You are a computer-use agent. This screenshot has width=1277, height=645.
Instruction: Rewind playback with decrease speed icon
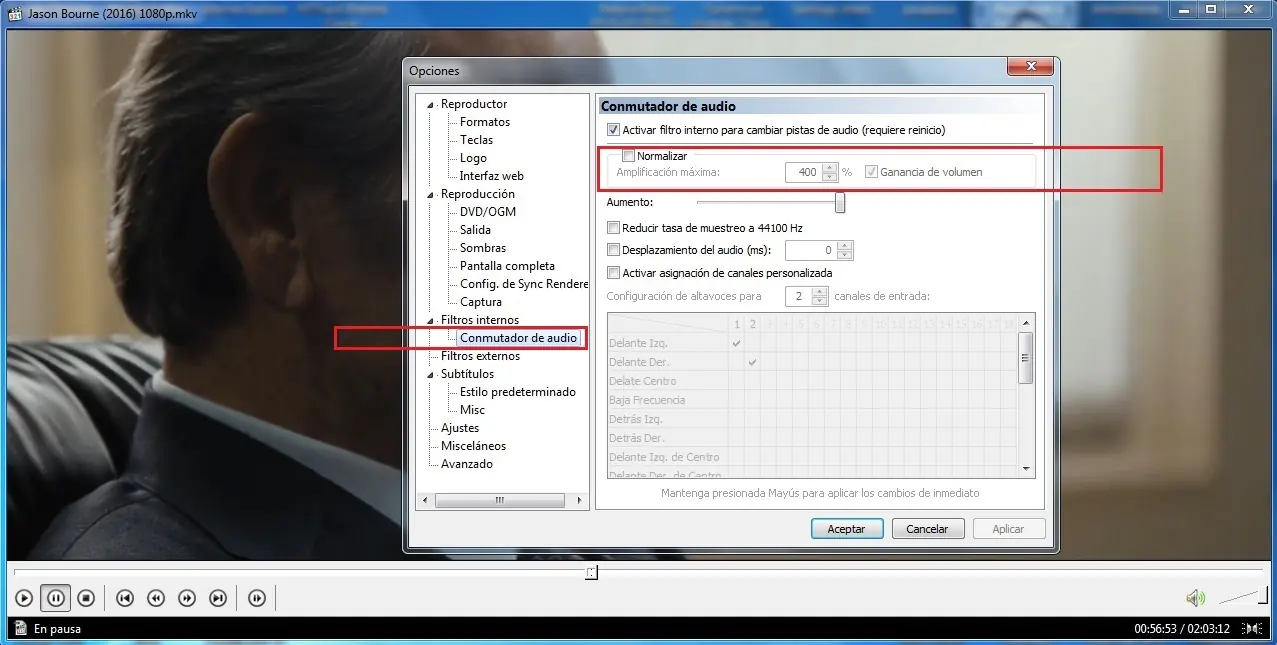(156, 598)
